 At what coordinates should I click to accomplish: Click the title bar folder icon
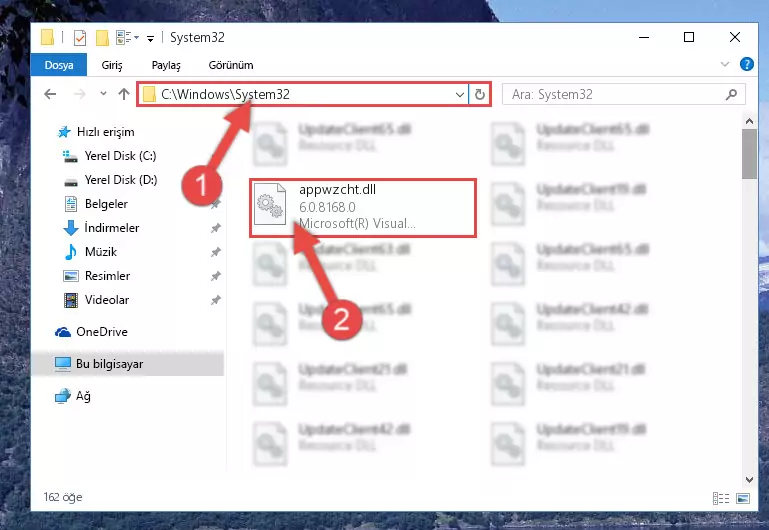pos(48,37)
